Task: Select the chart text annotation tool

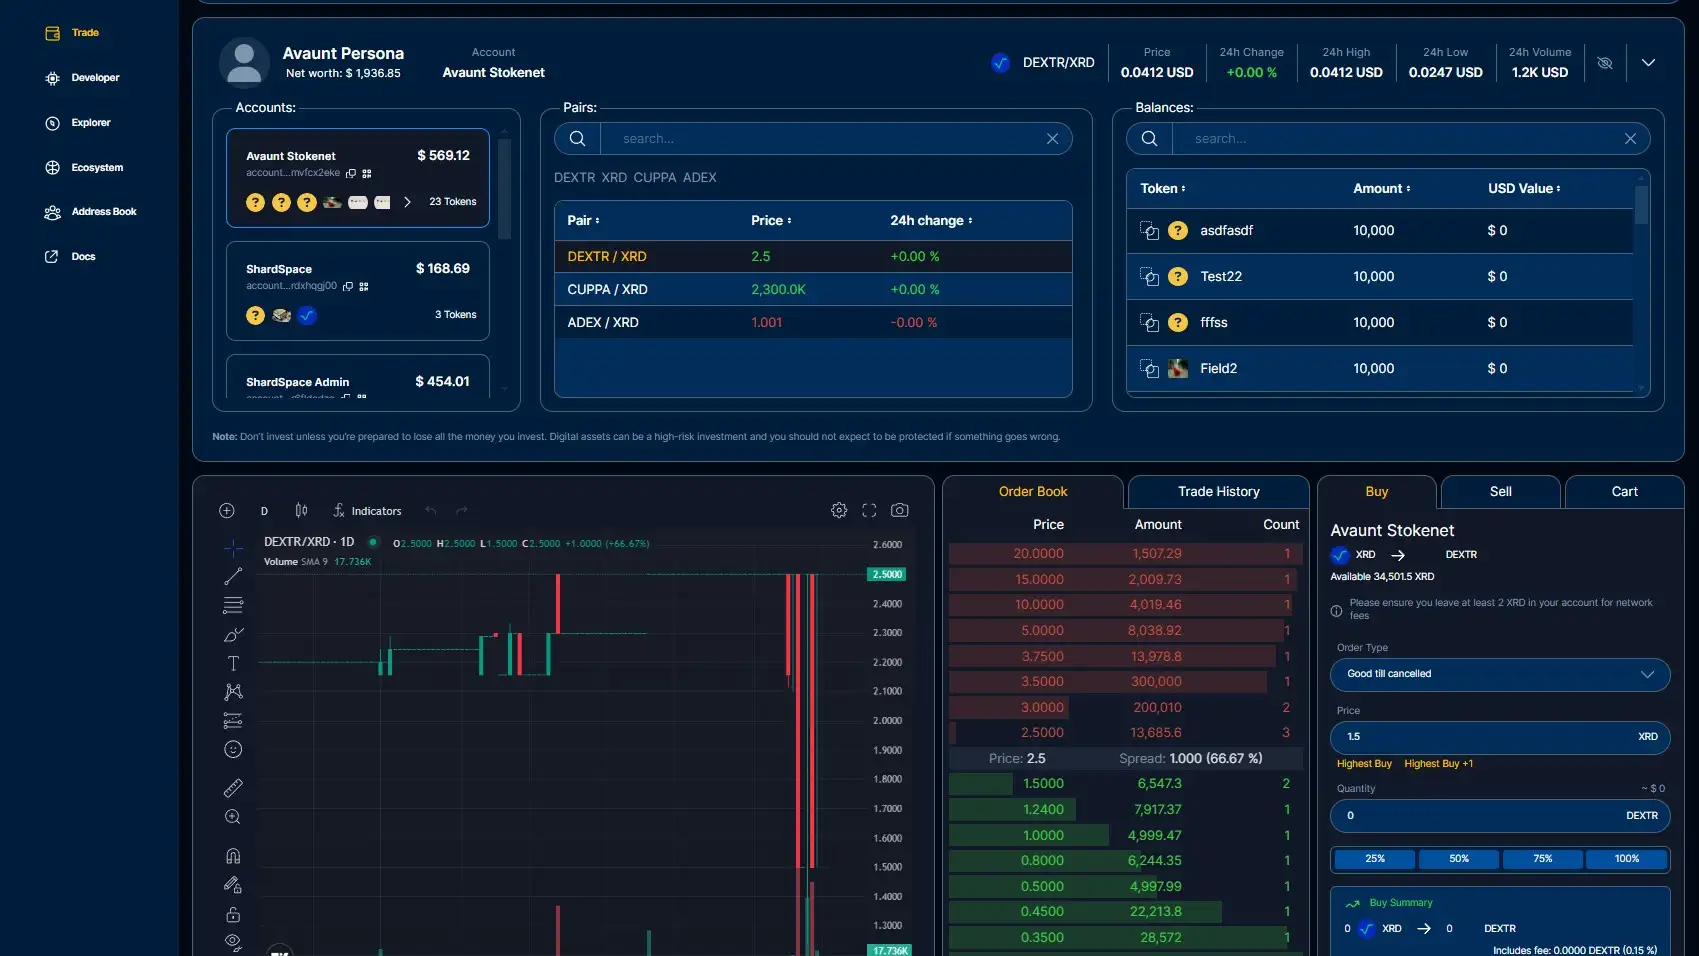Action: pos(233,664)
